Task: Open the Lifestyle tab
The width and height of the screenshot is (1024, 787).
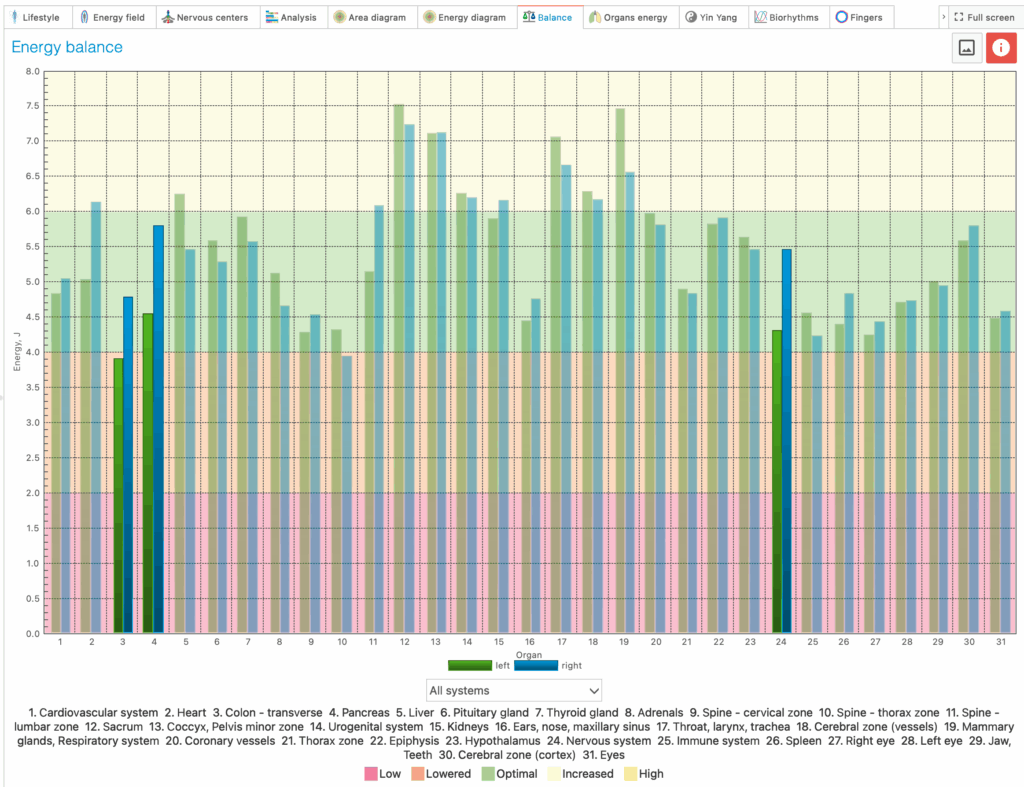Action: (x=36, y=17)
